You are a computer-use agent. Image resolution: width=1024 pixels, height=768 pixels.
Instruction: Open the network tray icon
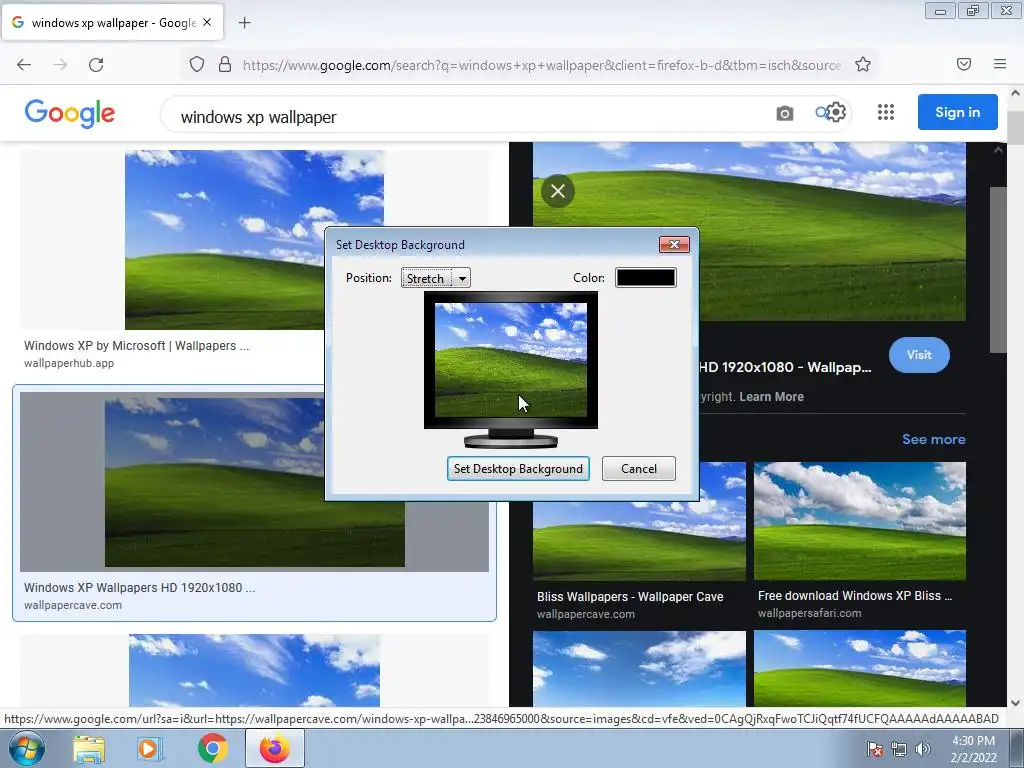[899, 749]
